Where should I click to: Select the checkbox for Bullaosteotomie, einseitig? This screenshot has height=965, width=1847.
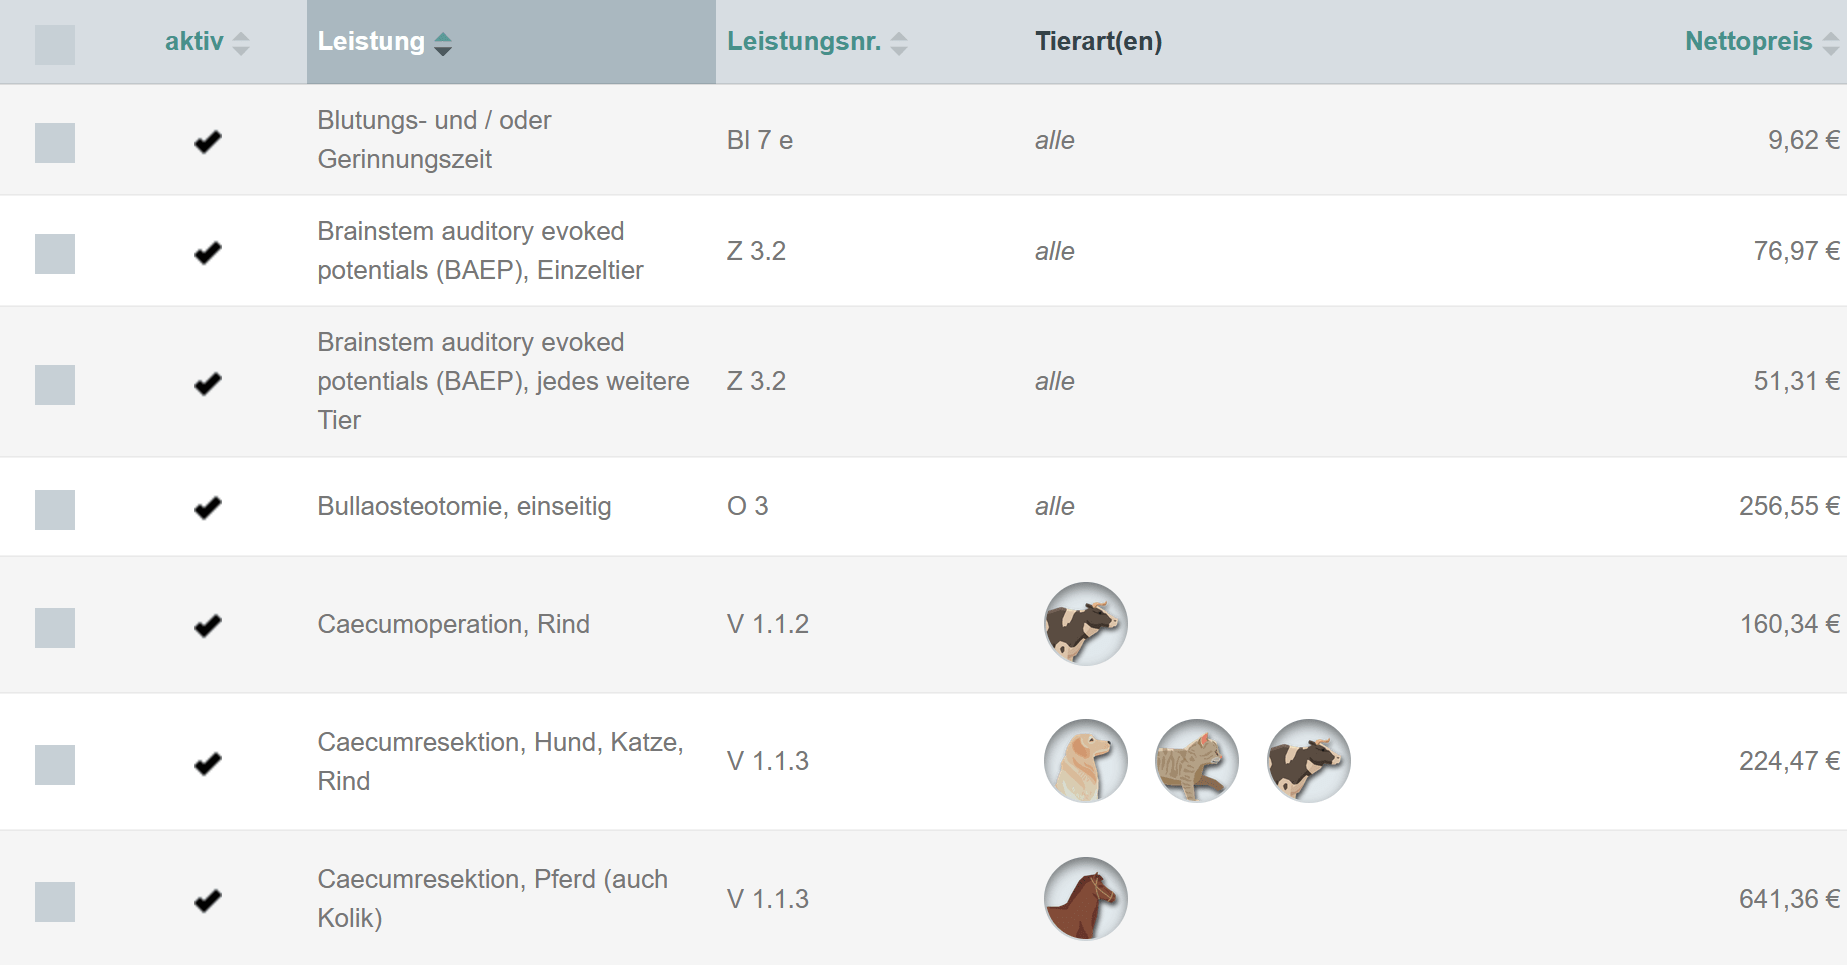coord(55,510)
